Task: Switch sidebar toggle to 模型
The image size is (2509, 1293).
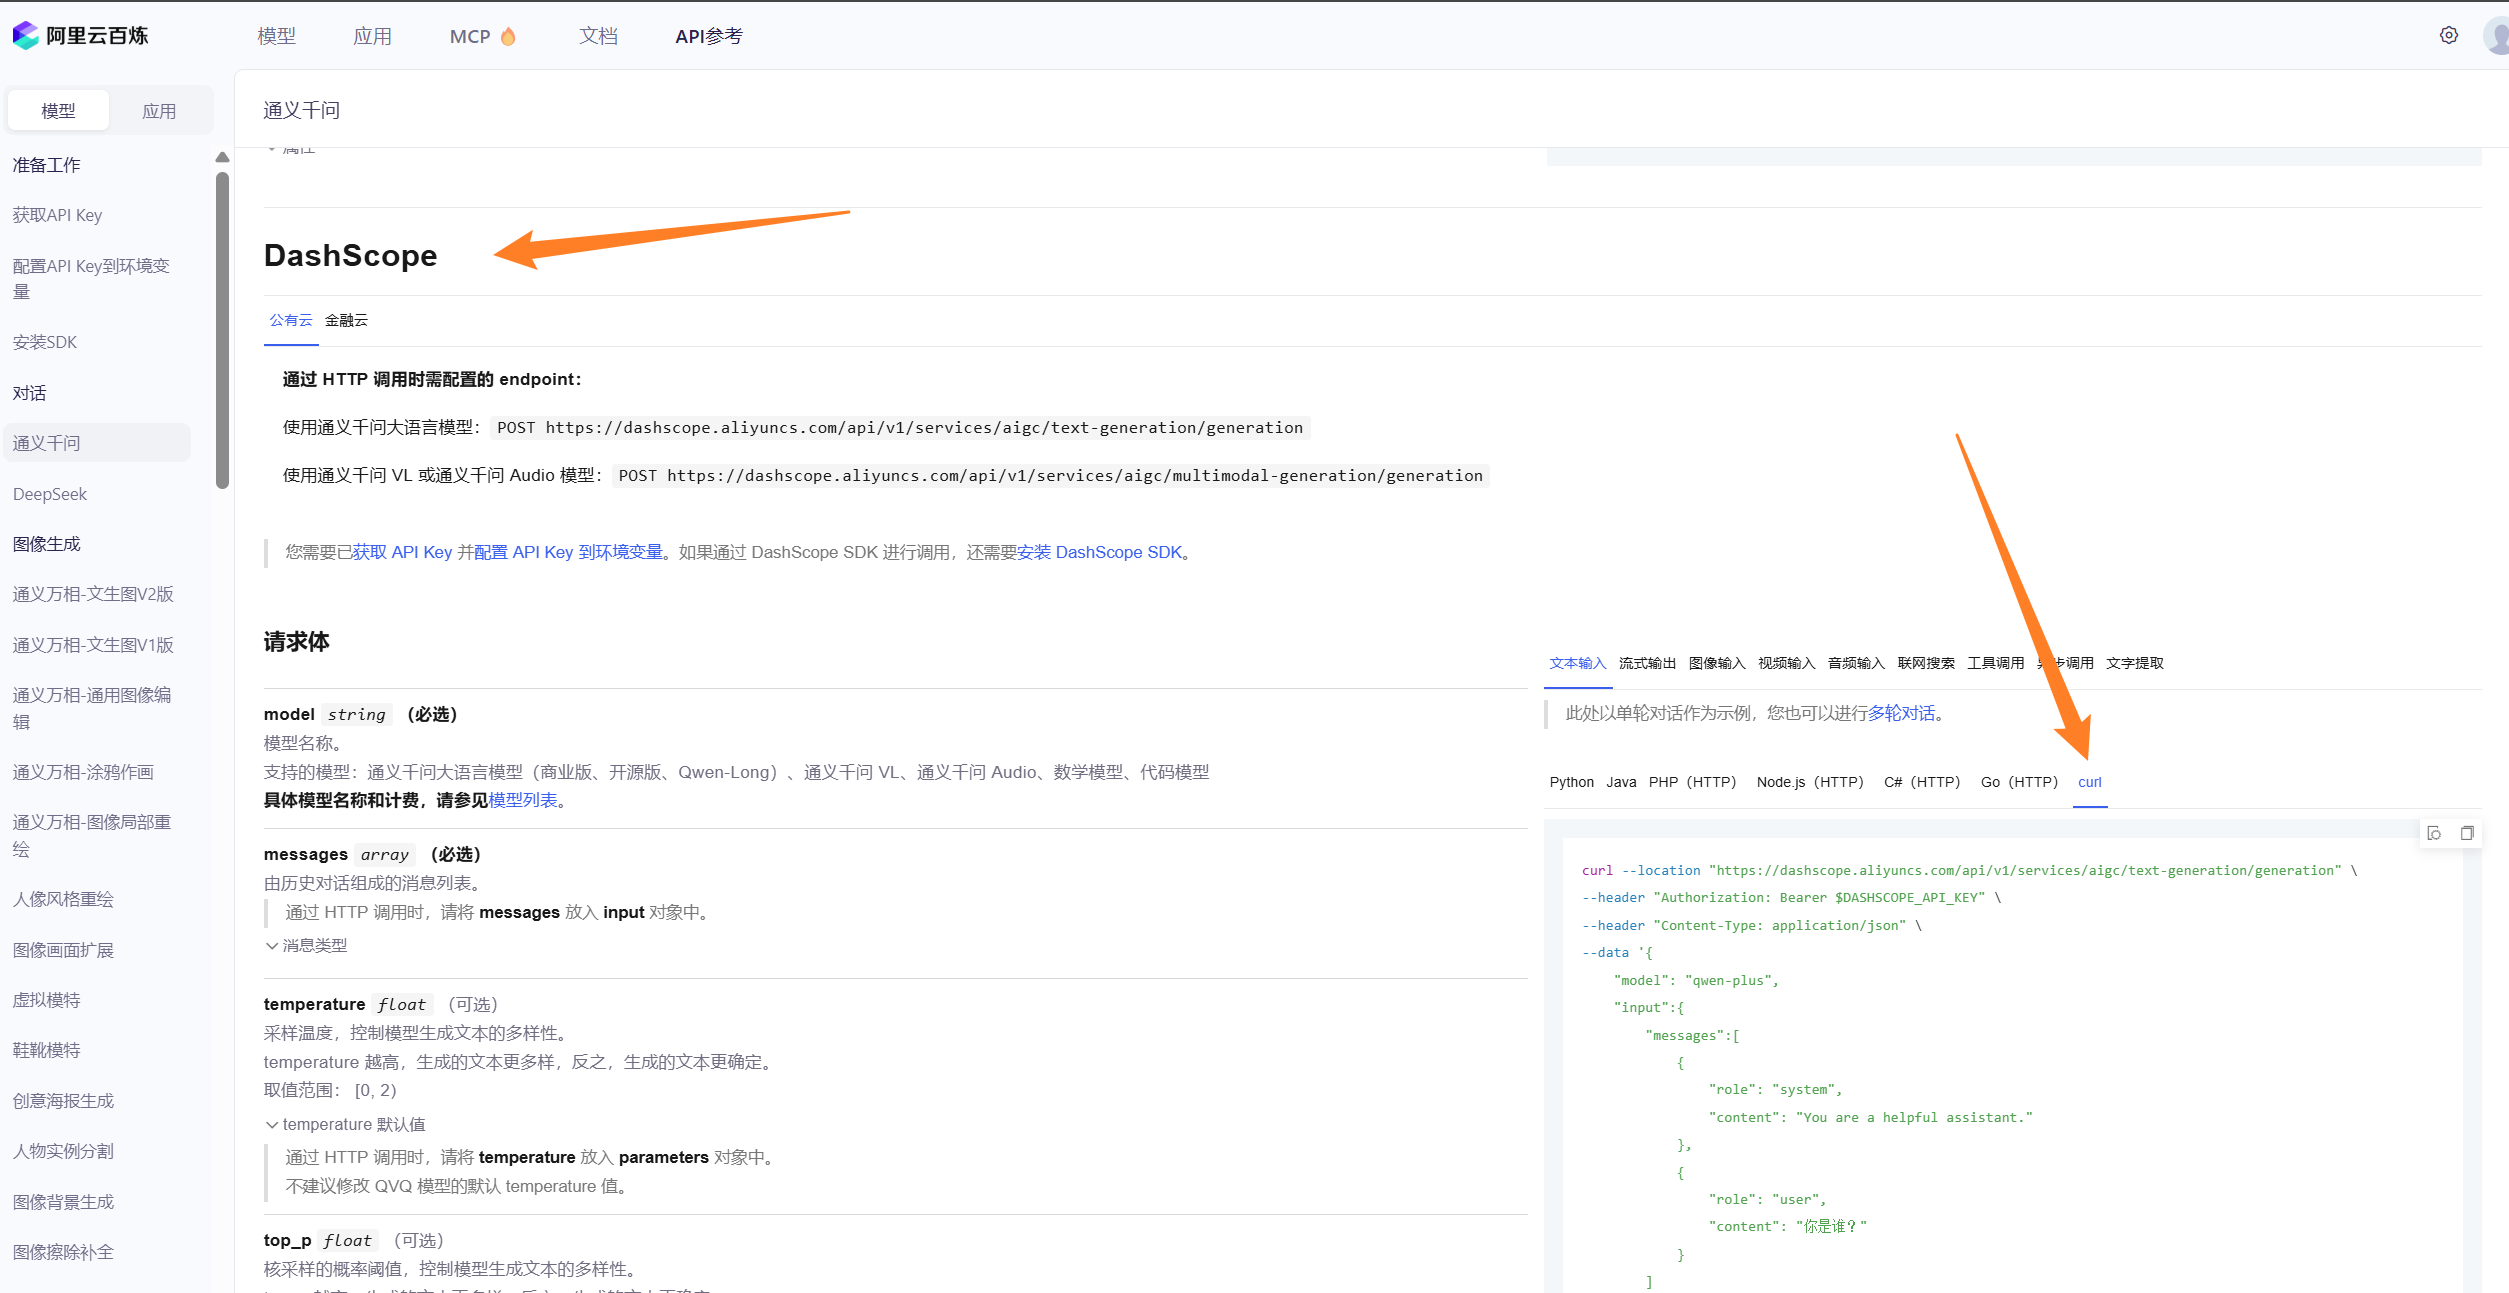Action: click(x=58, y=111)
